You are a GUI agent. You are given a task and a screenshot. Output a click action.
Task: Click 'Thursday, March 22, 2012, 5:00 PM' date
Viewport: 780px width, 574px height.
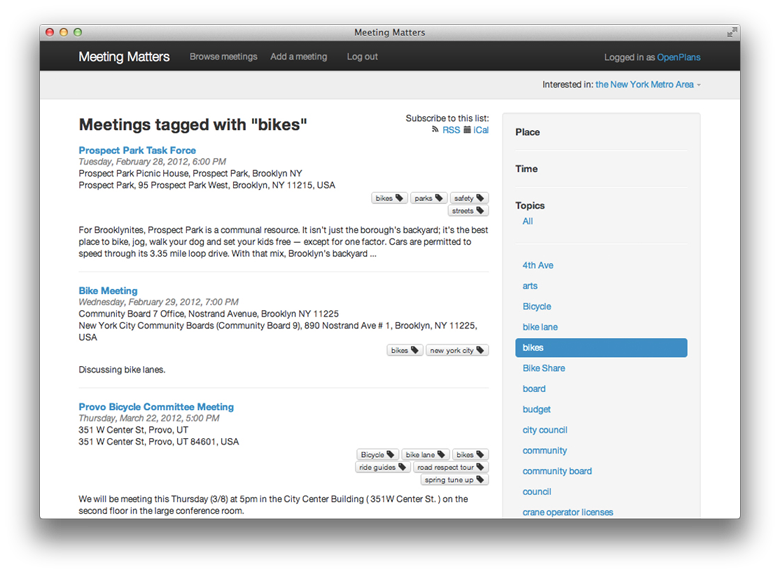pos(149,418)
